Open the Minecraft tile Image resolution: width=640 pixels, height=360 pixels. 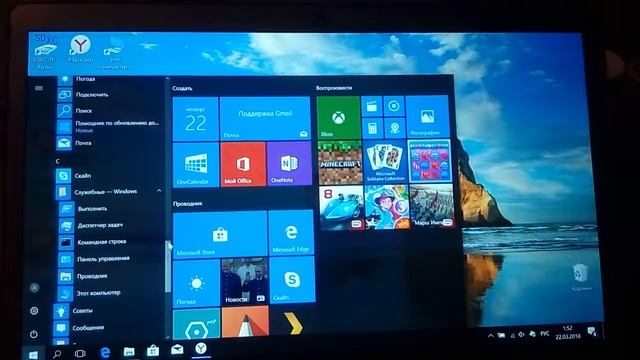[340, 162]
